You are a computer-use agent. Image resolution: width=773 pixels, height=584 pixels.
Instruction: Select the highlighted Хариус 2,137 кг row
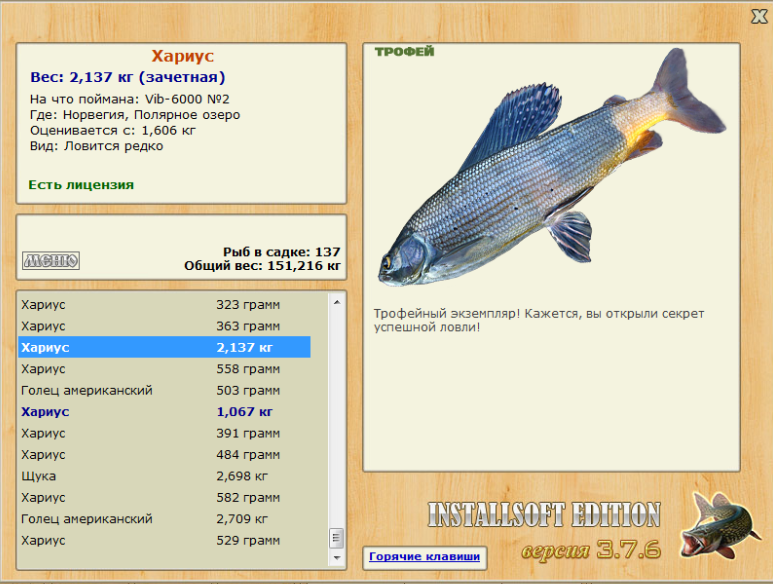(165, 347)
